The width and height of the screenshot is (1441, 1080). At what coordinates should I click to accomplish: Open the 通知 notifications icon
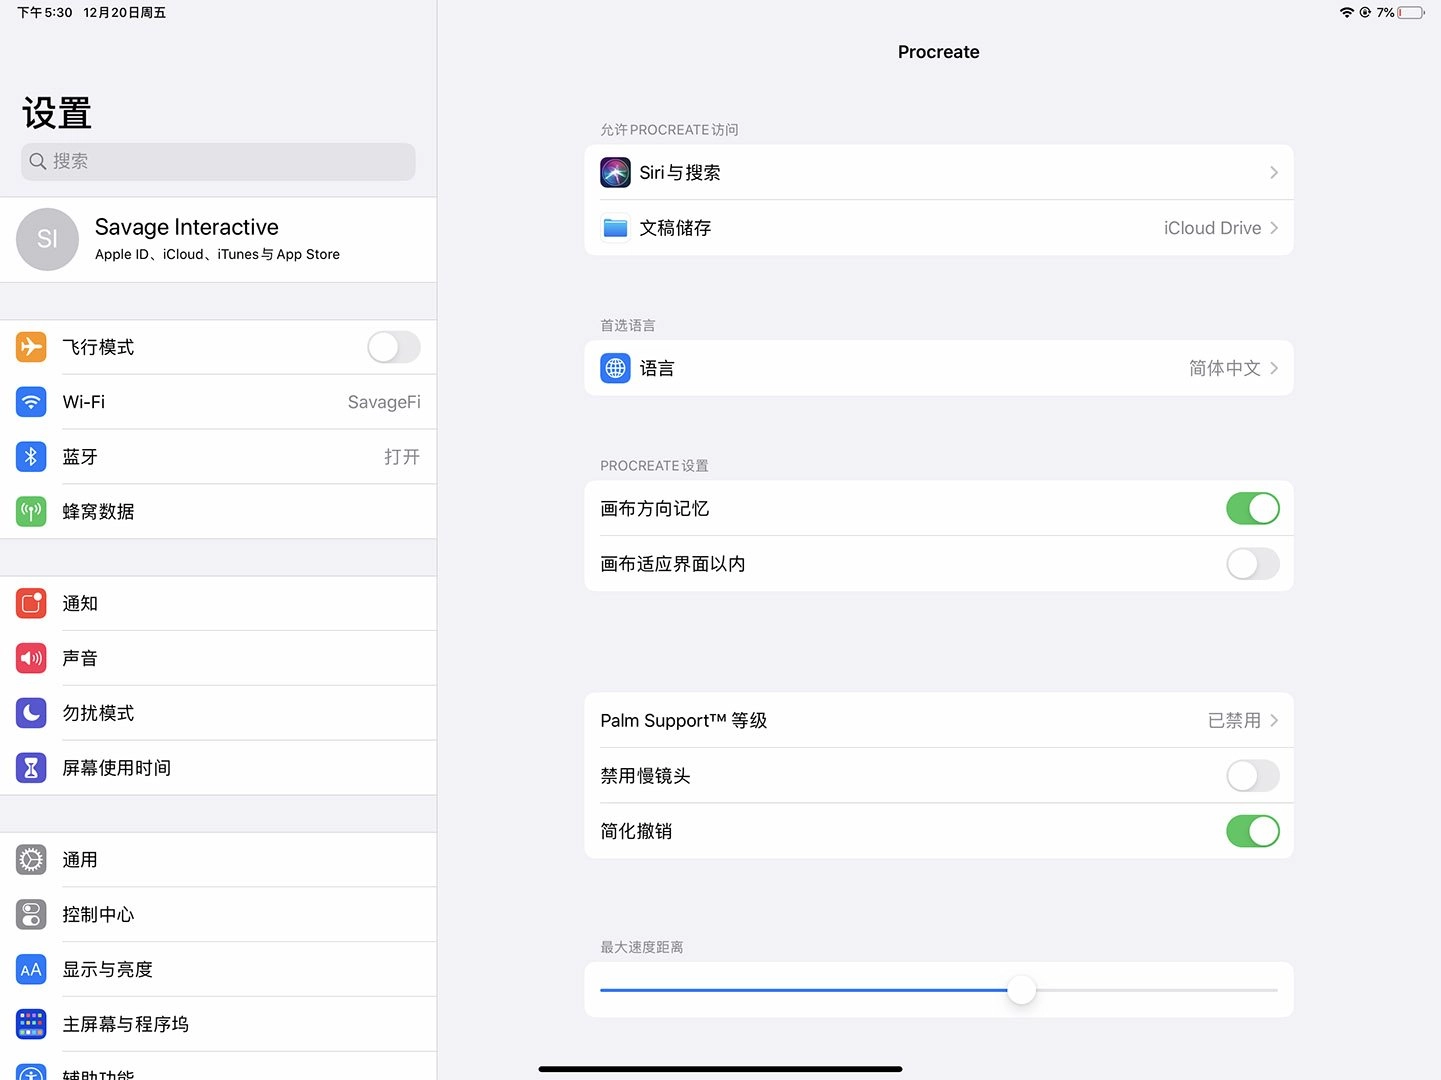click(31, 603)
